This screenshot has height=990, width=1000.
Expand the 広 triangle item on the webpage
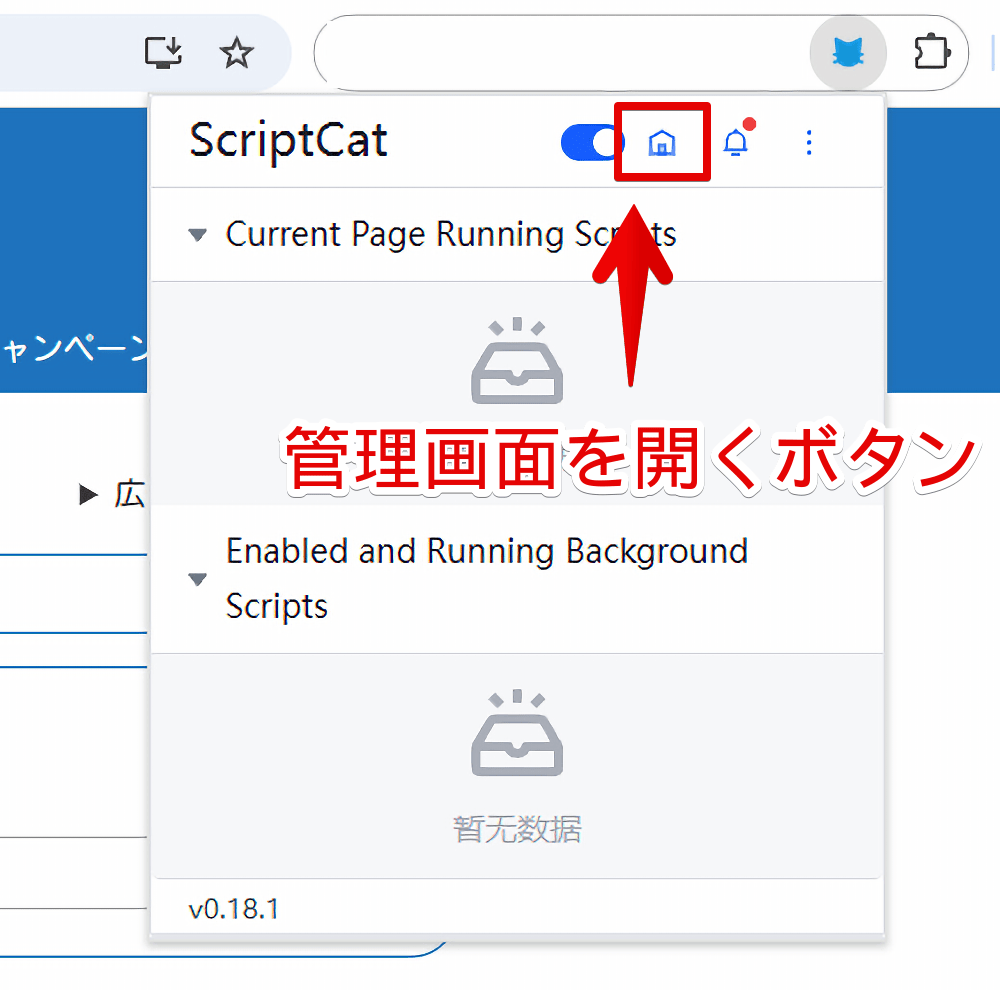coord(88,494)
